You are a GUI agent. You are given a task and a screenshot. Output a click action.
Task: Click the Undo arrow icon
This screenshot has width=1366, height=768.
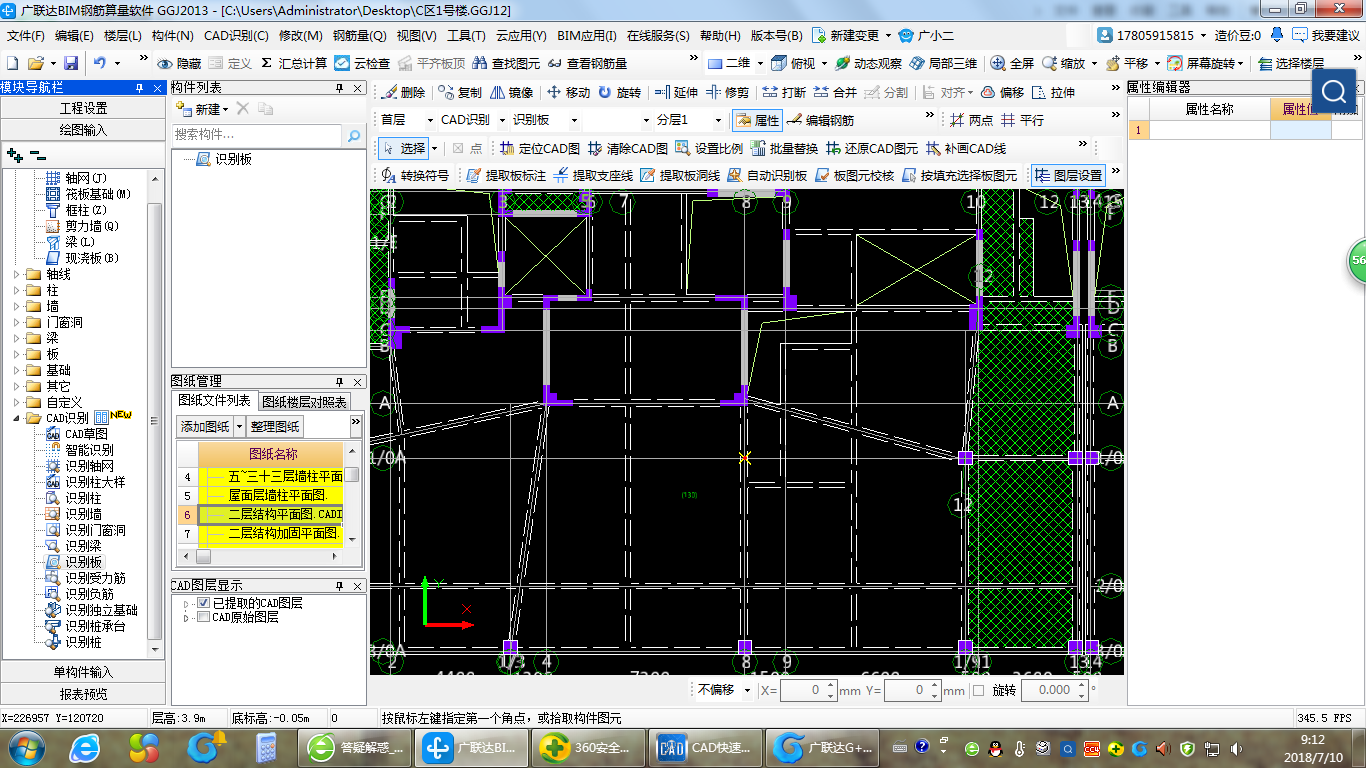[100, 63]
